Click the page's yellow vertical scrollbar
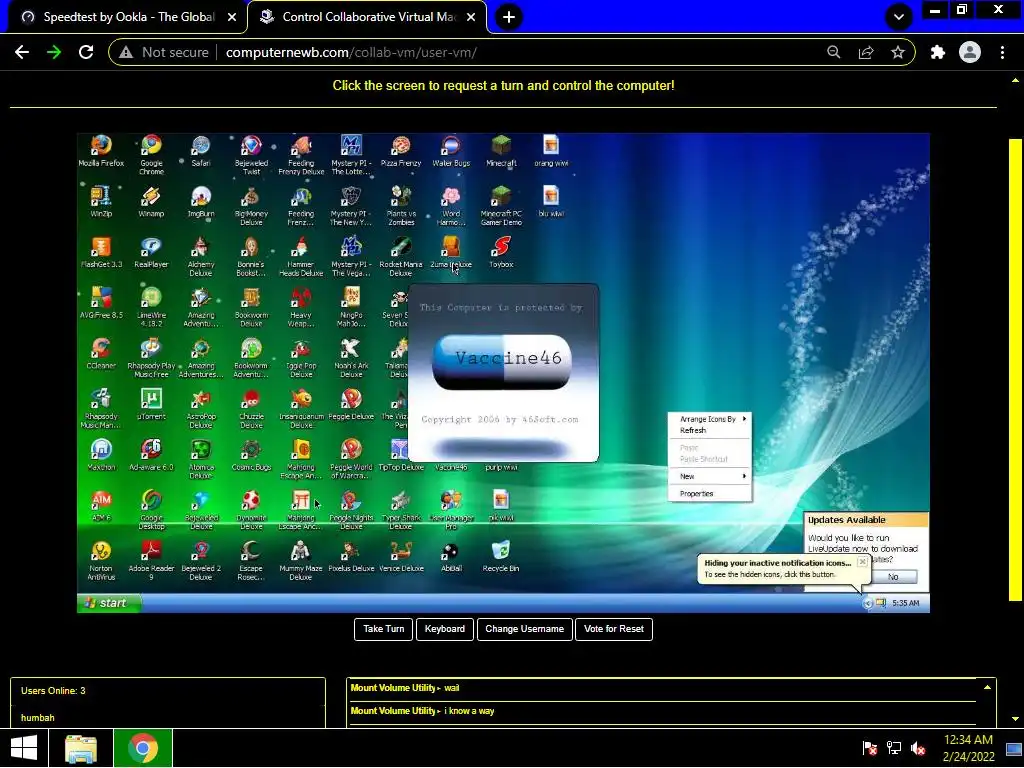Screen dimensions: 1024x768 1015,370
